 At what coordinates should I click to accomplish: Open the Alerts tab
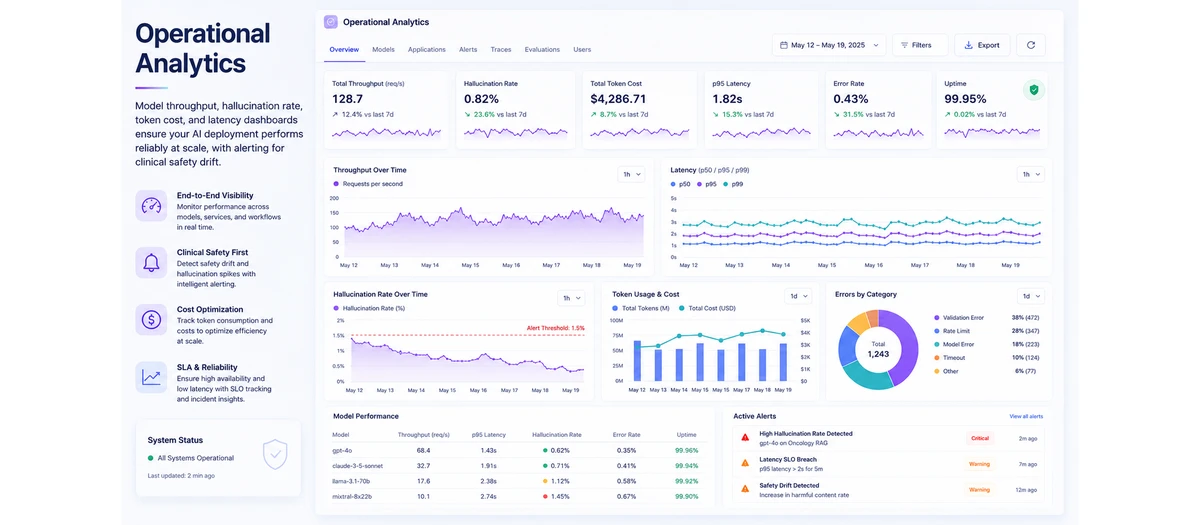[468, 49]
